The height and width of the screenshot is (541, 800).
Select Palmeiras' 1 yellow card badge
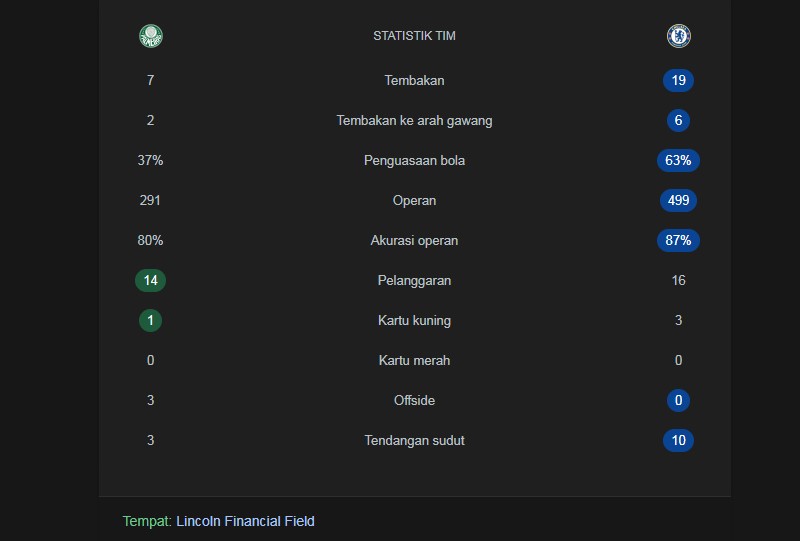pyautogui.click(x=151, y=321)
